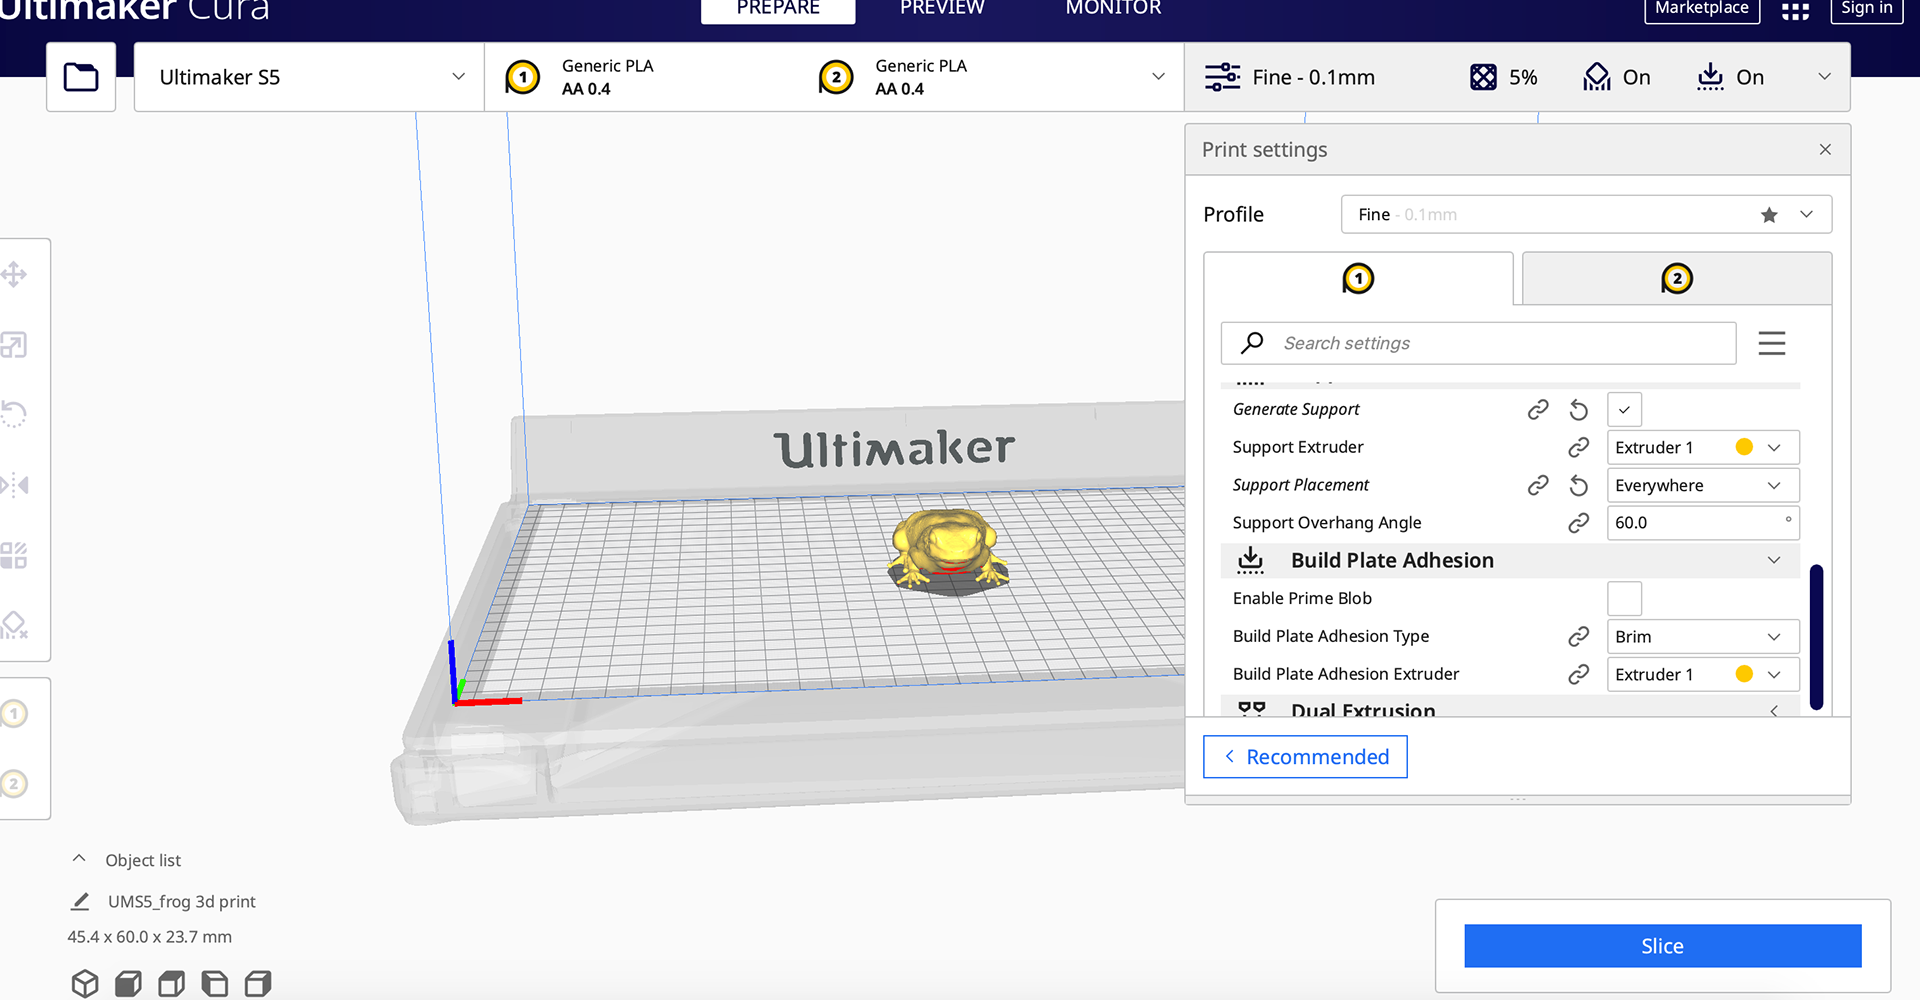Click link icon beside Support Placement
1920x1000 pixels.
click(x=1538, y=485)
